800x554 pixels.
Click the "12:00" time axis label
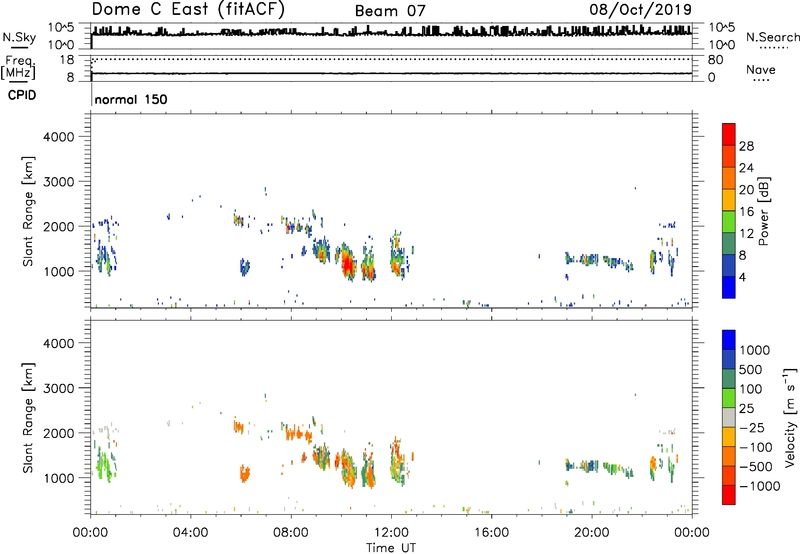tap(391, 533)
